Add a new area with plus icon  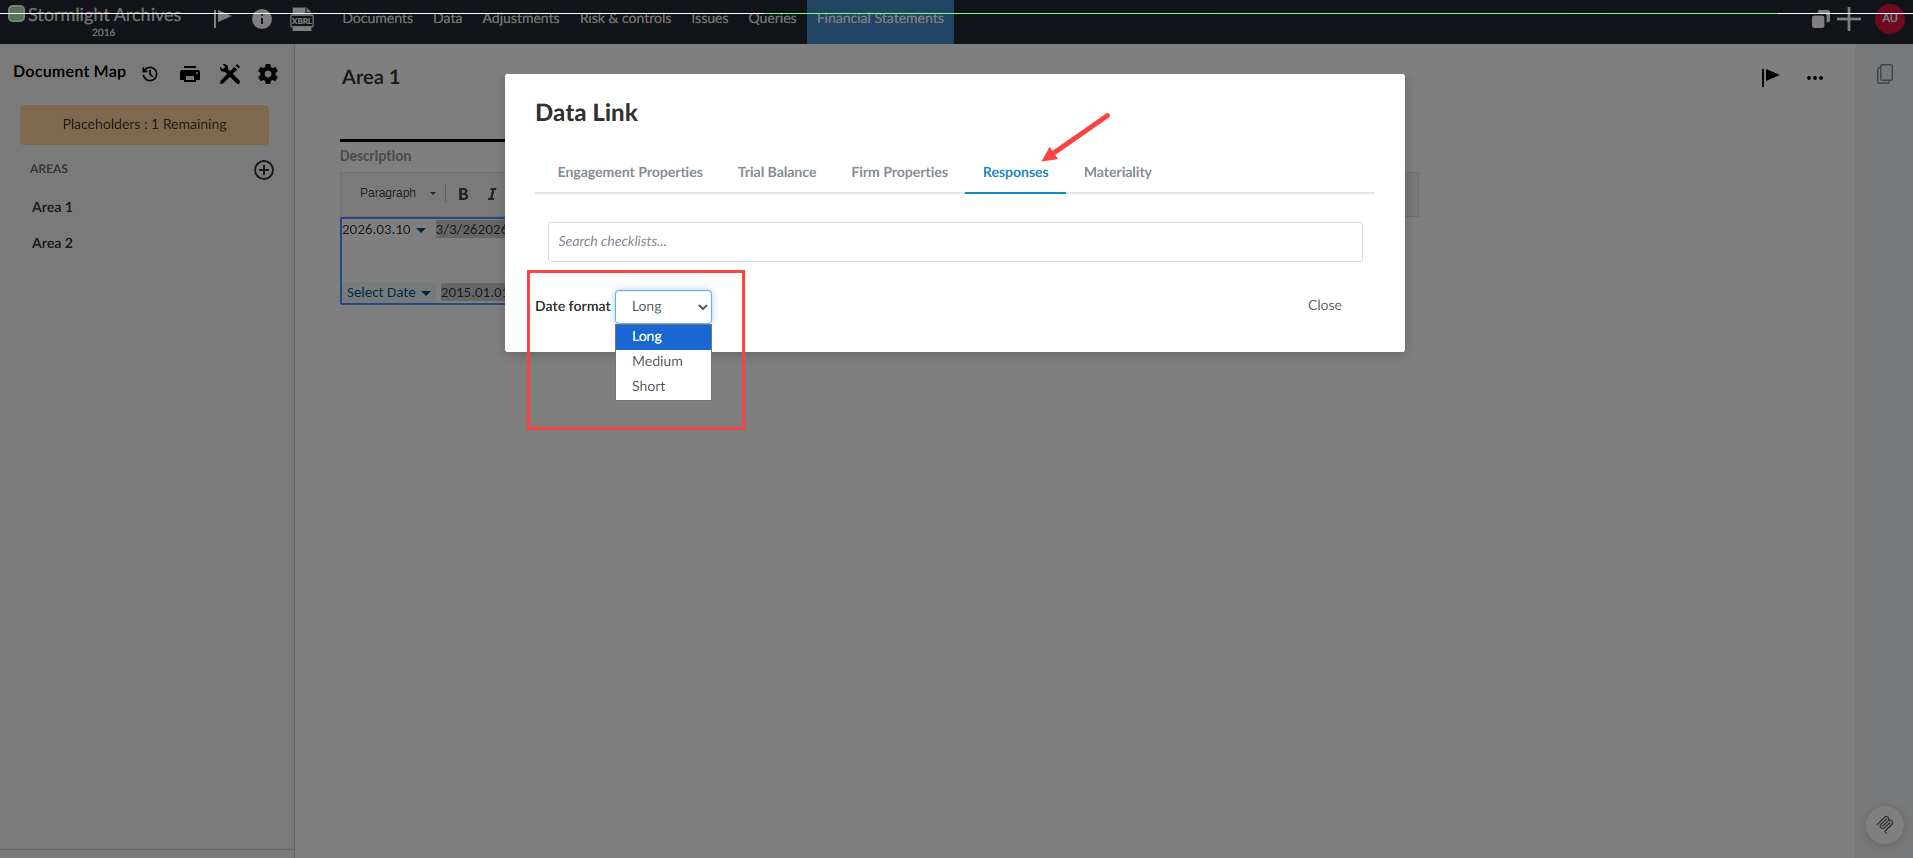[264, 170]
